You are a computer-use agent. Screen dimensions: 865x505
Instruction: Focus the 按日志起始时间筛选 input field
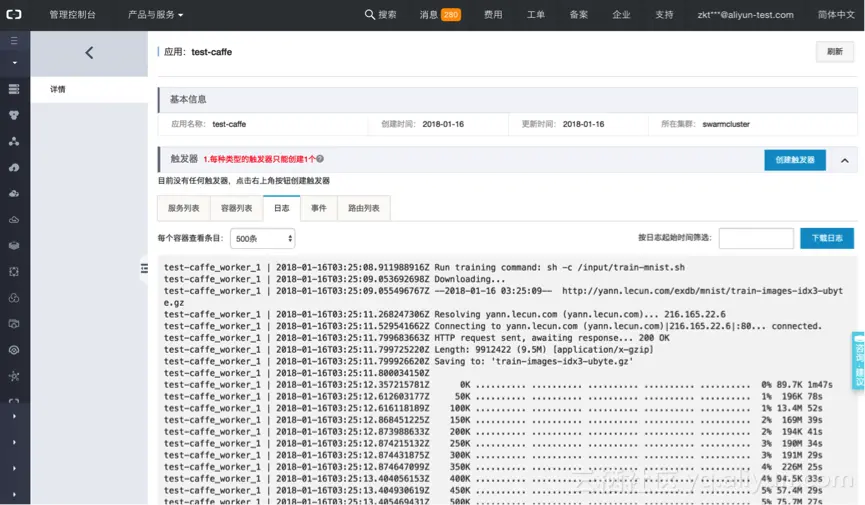tap(756, 238)
